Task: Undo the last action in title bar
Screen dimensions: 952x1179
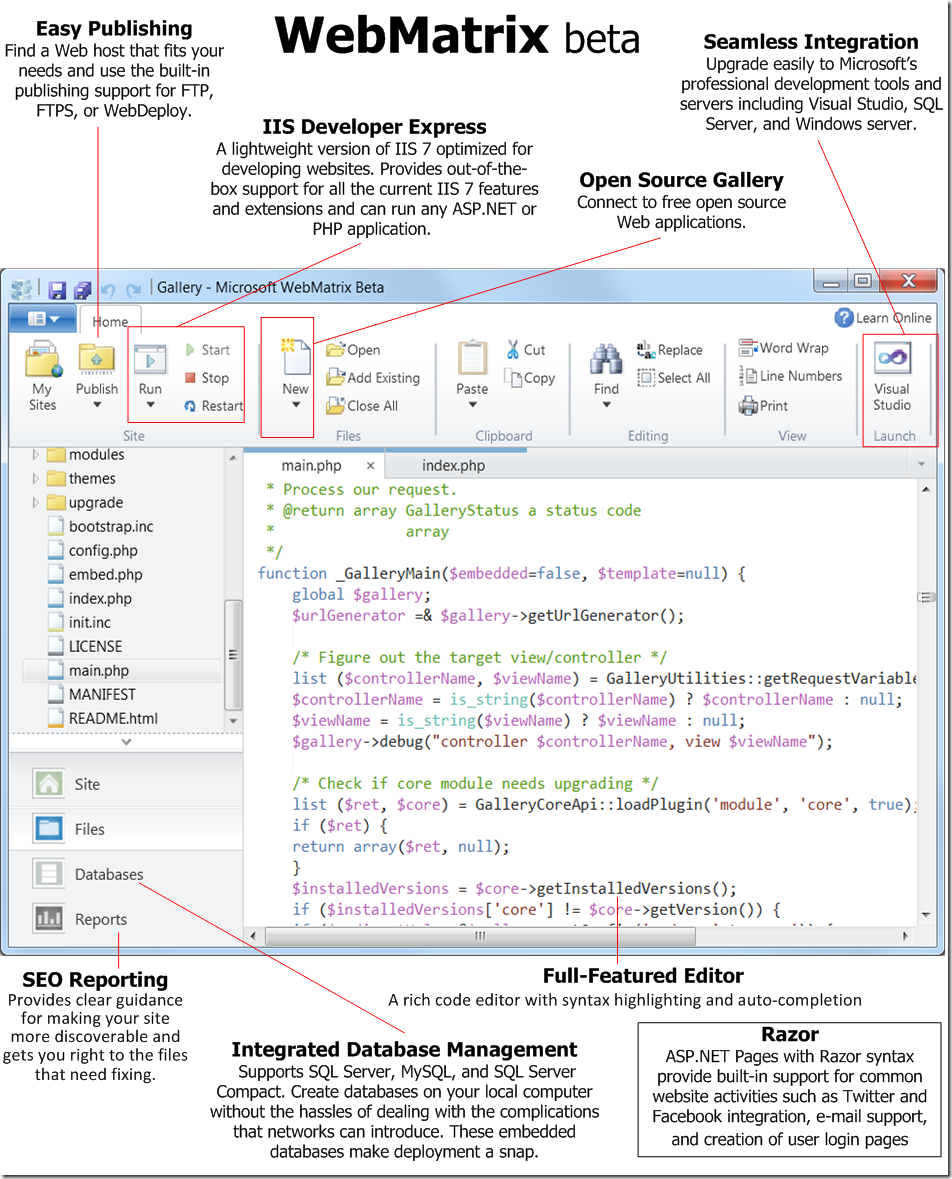Action: pyautogui.click(x=108, y=290)
